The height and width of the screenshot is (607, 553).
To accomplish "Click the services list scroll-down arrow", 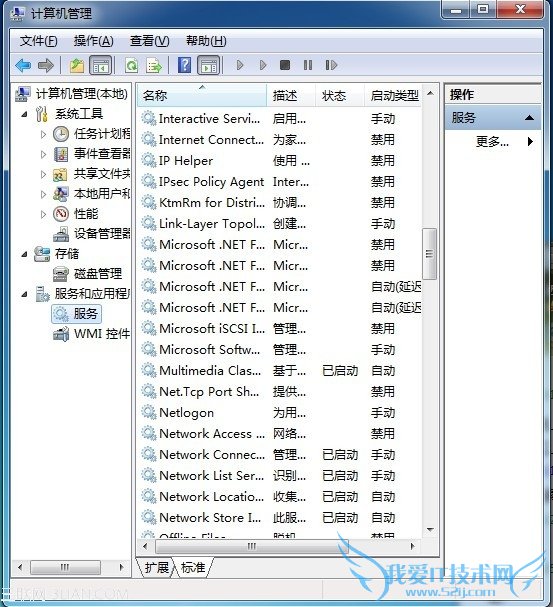I will [430, 530].
